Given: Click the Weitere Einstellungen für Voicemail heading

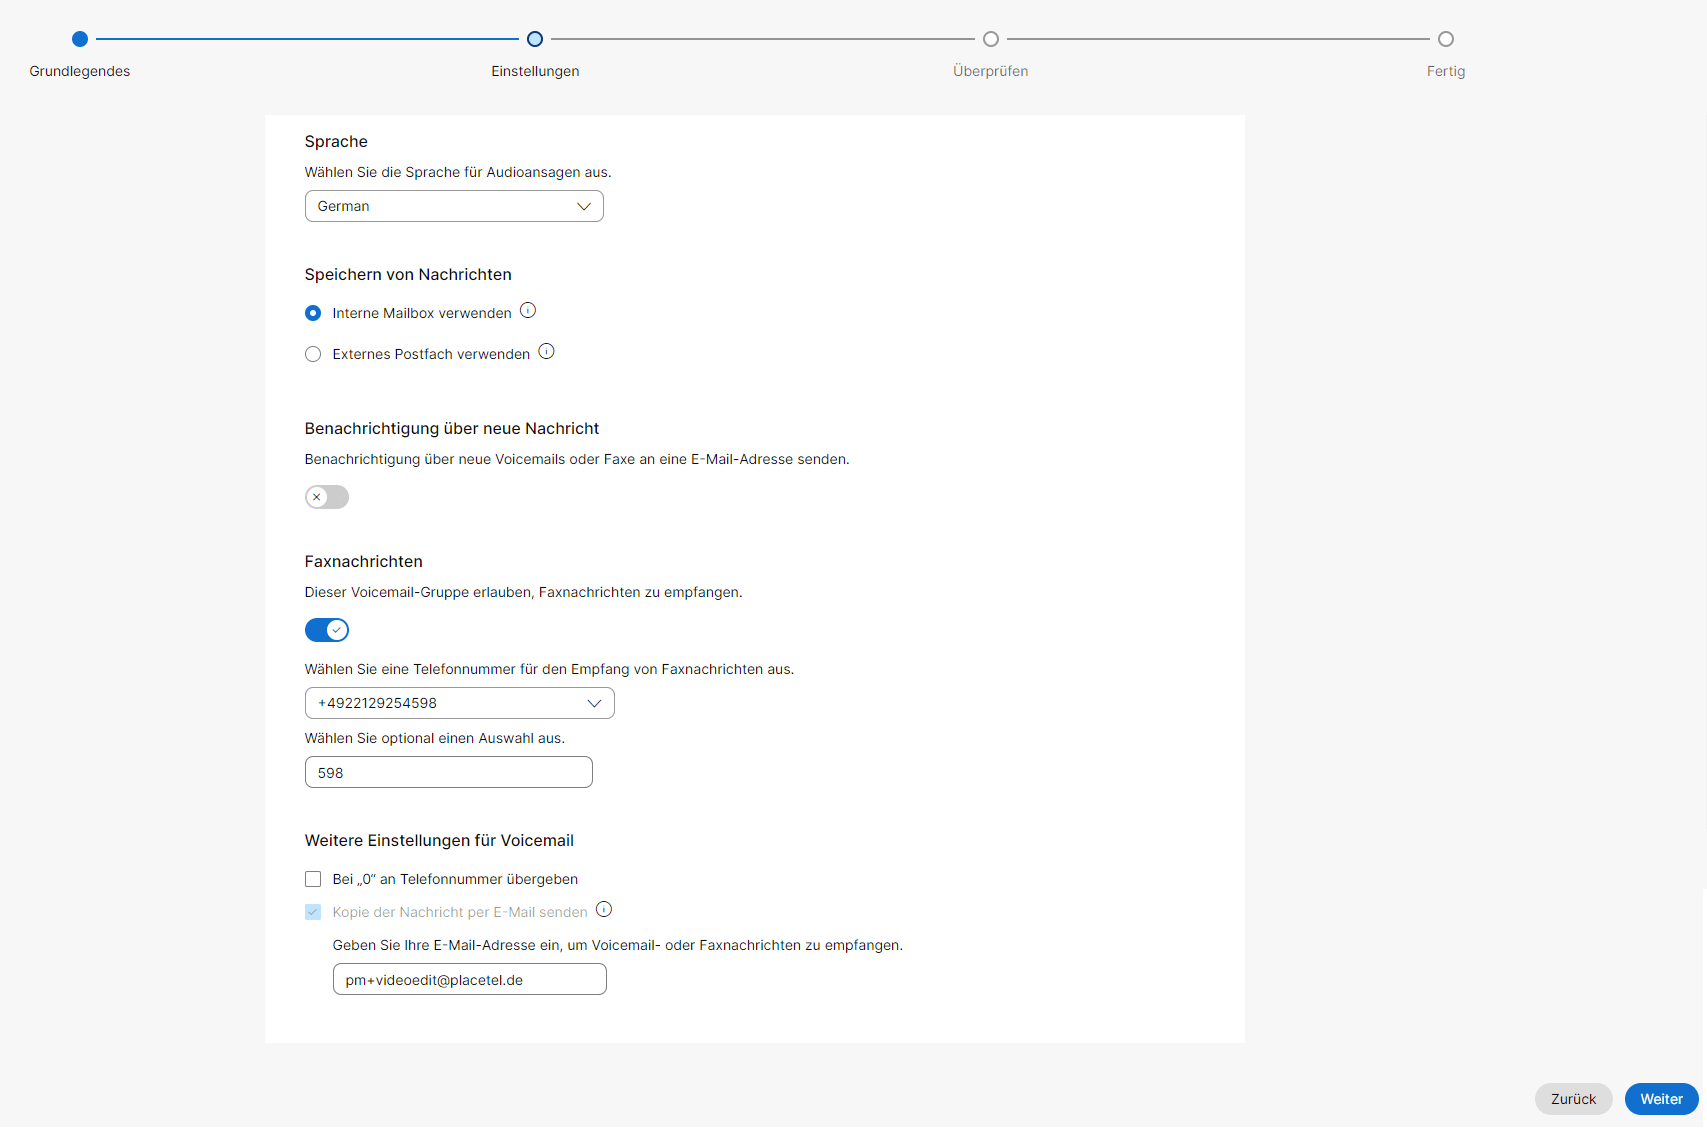Looking at the screenshot, I should tap(439, 841).
